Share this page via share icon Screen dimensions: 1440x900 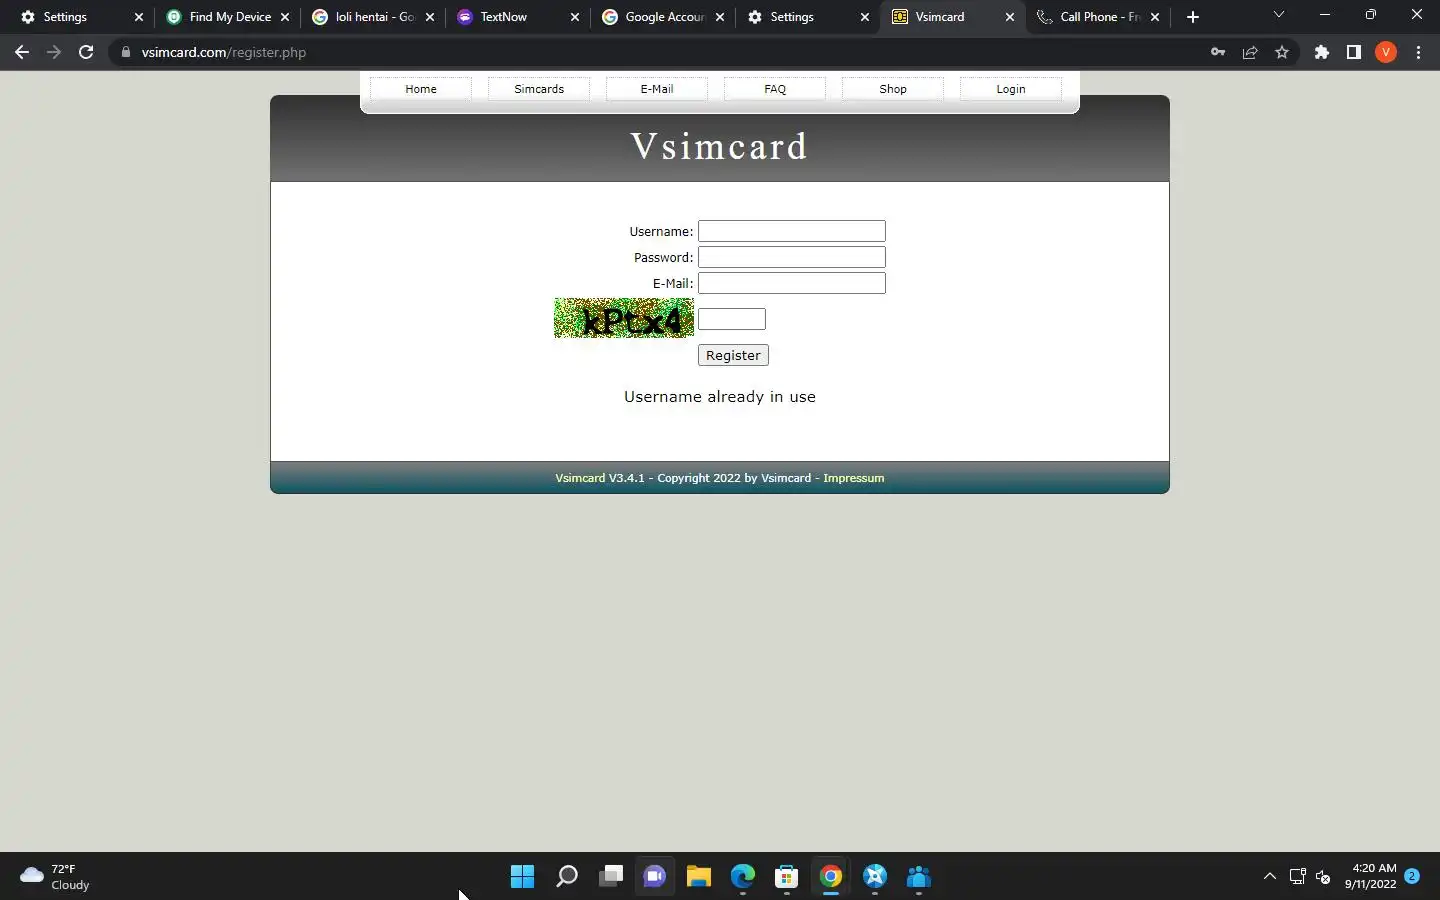coord(1250,52)
